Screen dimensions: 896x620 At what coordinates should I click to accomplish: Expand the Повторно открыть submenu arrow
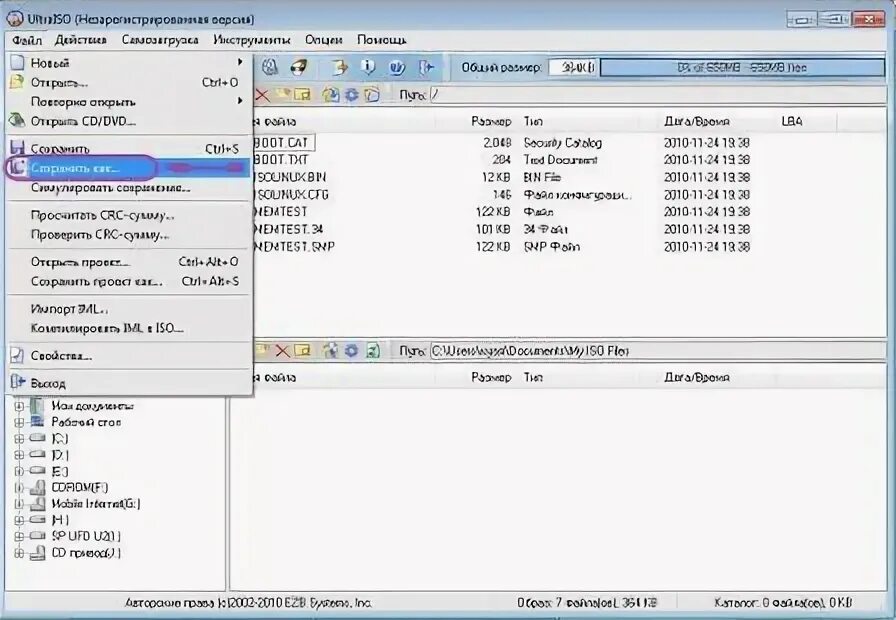(x=240, y=101)
